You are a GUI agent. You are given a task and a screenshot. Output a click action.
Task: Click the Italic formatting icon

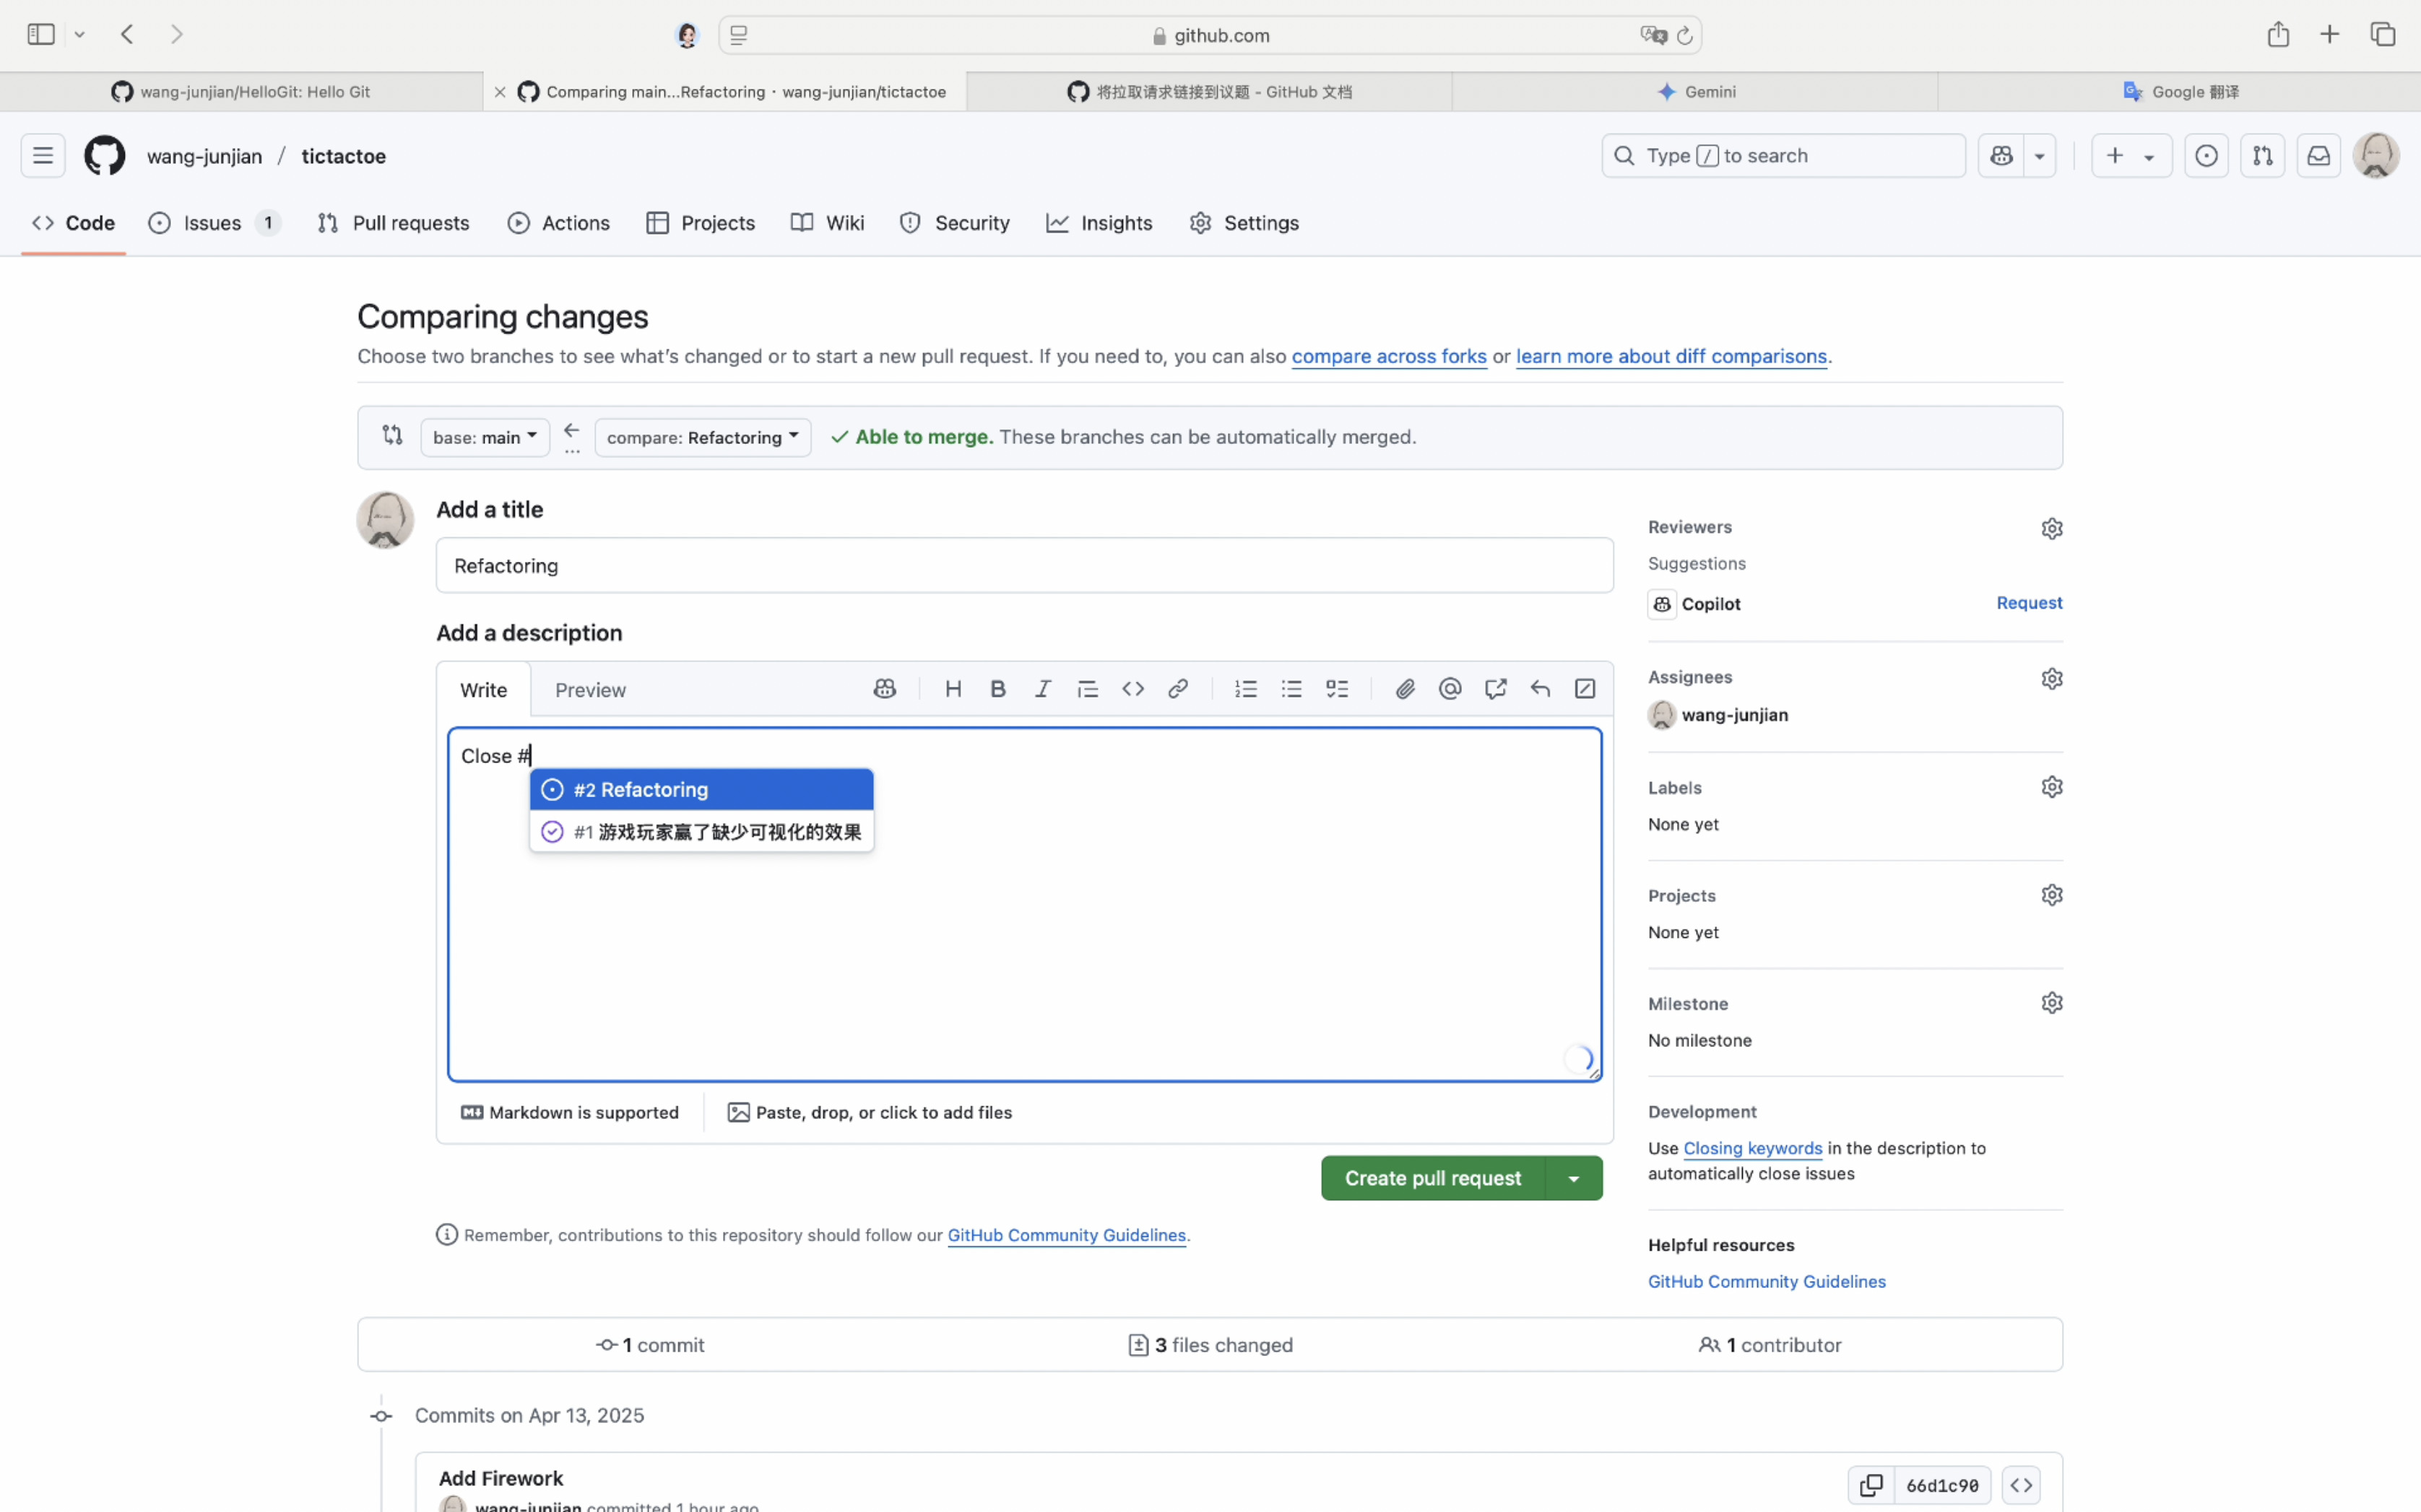[x=1042, y=689]
